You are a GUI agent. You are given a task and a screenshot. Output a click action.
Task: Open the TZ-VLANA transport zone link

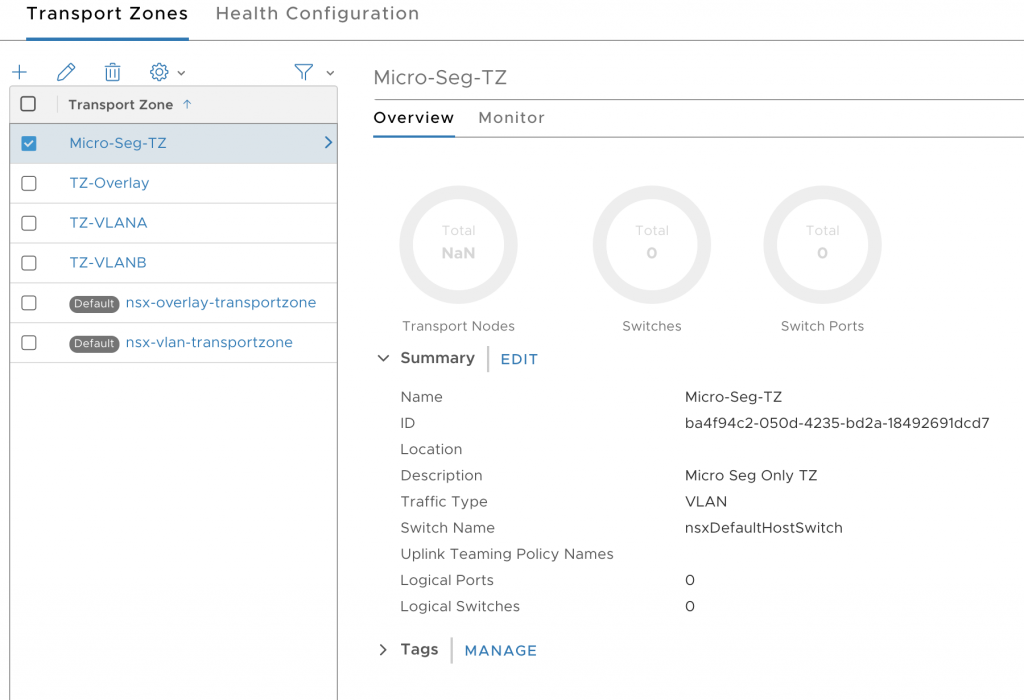tap(108, 223)
